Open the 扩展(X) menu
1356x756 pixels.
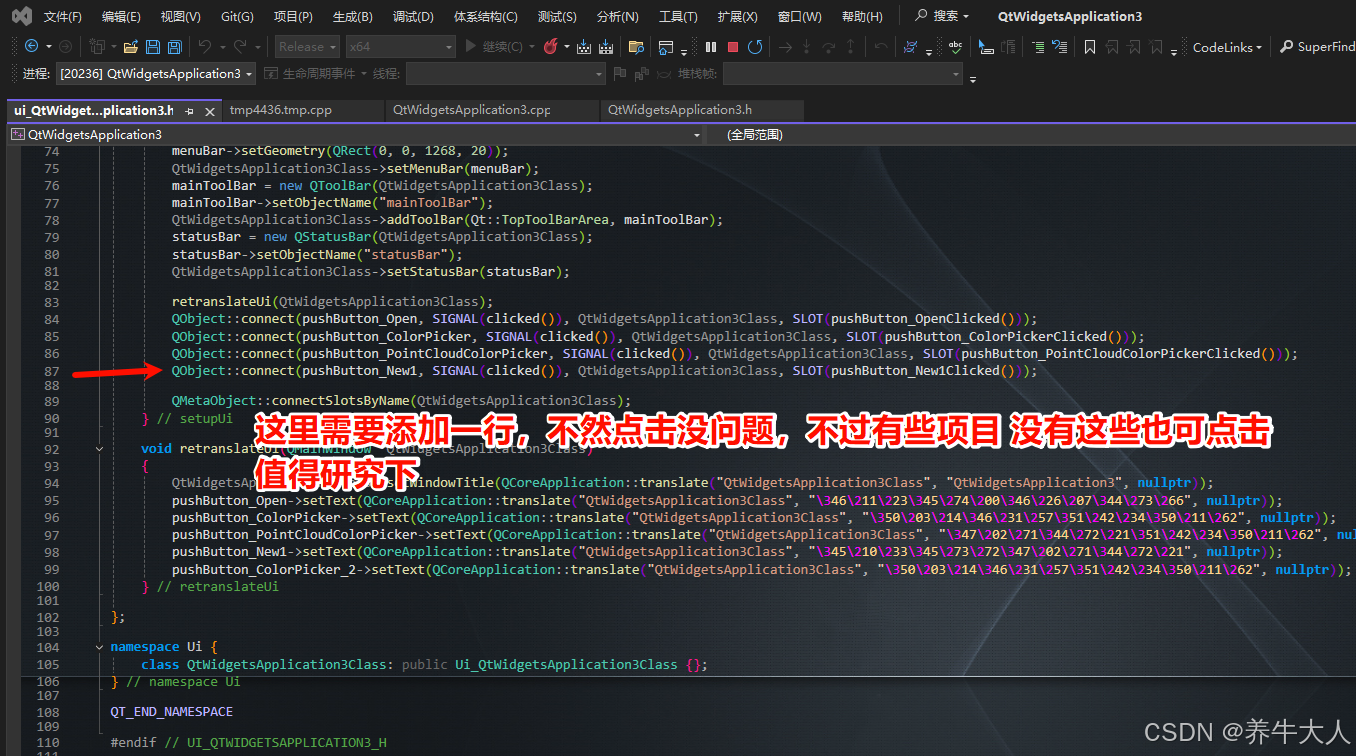pos(737,16)
